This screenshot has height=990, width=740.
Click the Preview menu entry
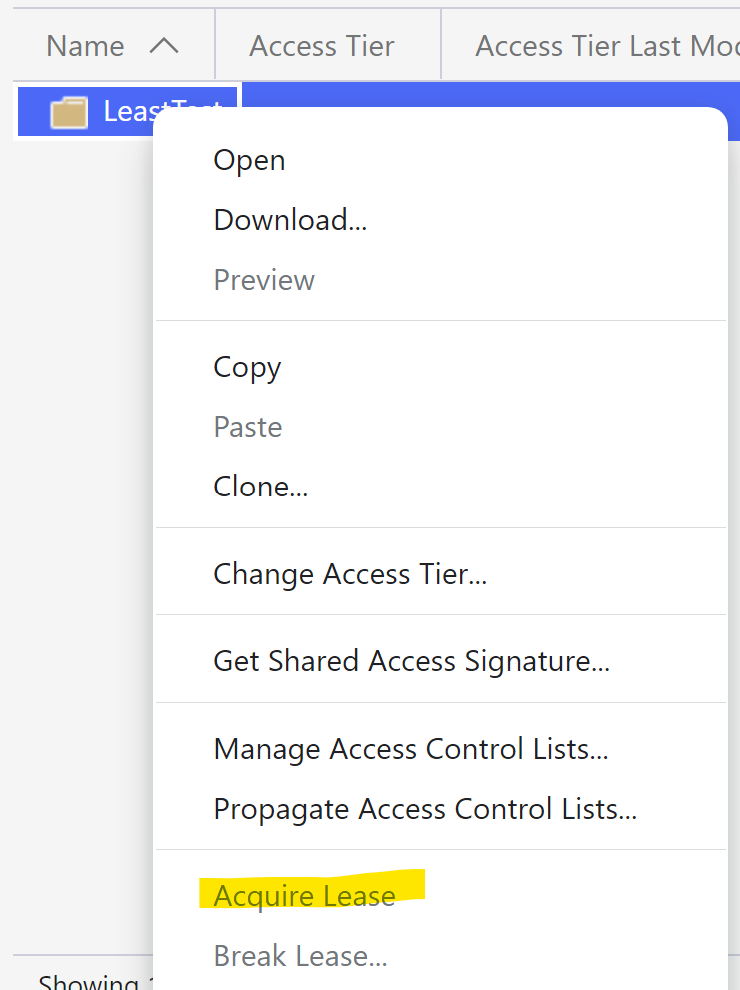pyautogui.click(x=263, y=280)
